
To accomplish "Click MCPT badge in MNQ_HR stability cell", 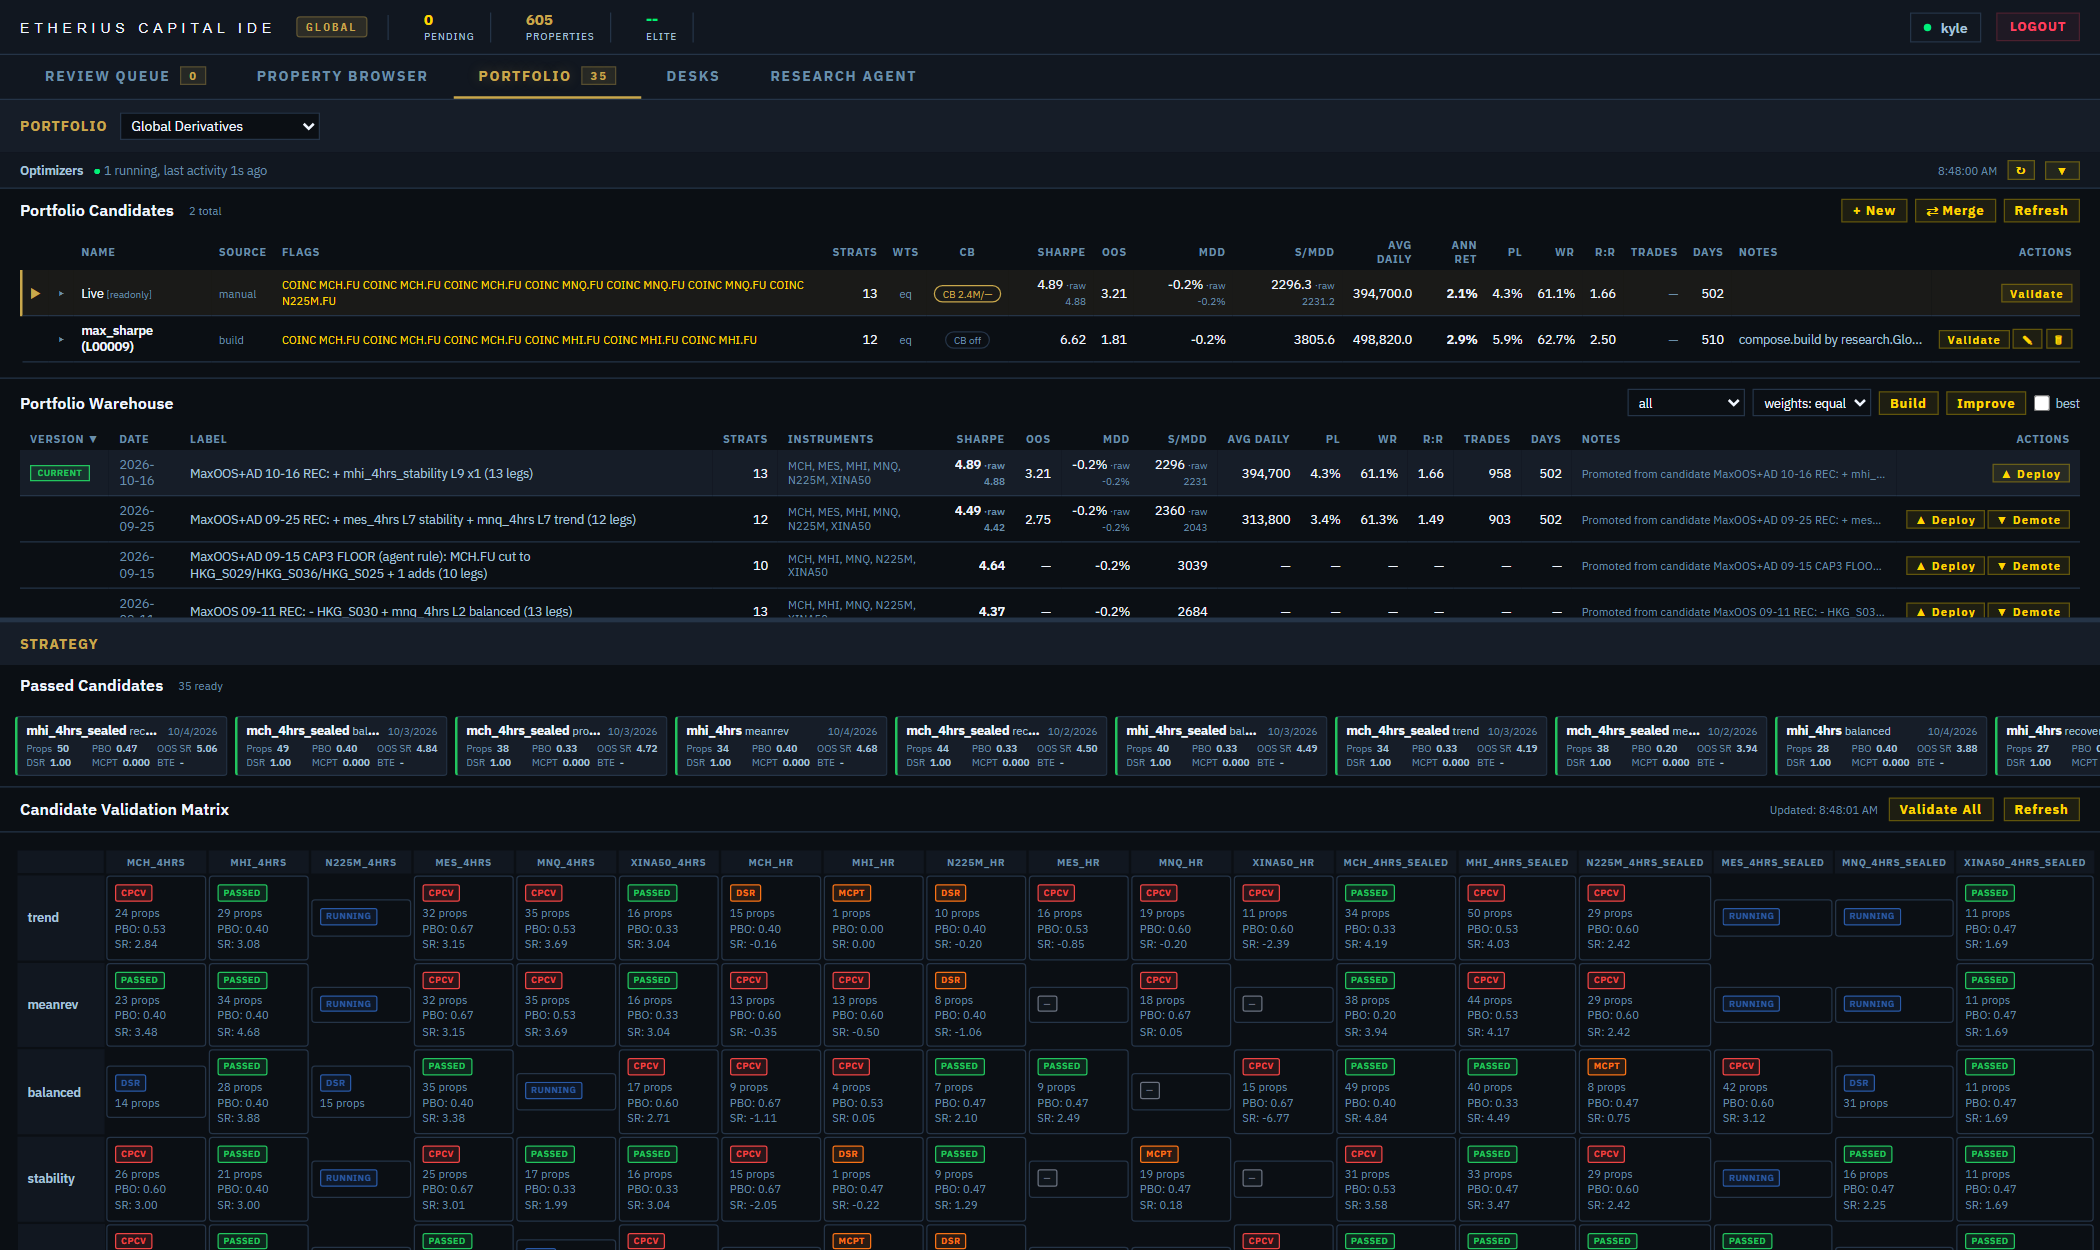I will click(1159, 1154).
